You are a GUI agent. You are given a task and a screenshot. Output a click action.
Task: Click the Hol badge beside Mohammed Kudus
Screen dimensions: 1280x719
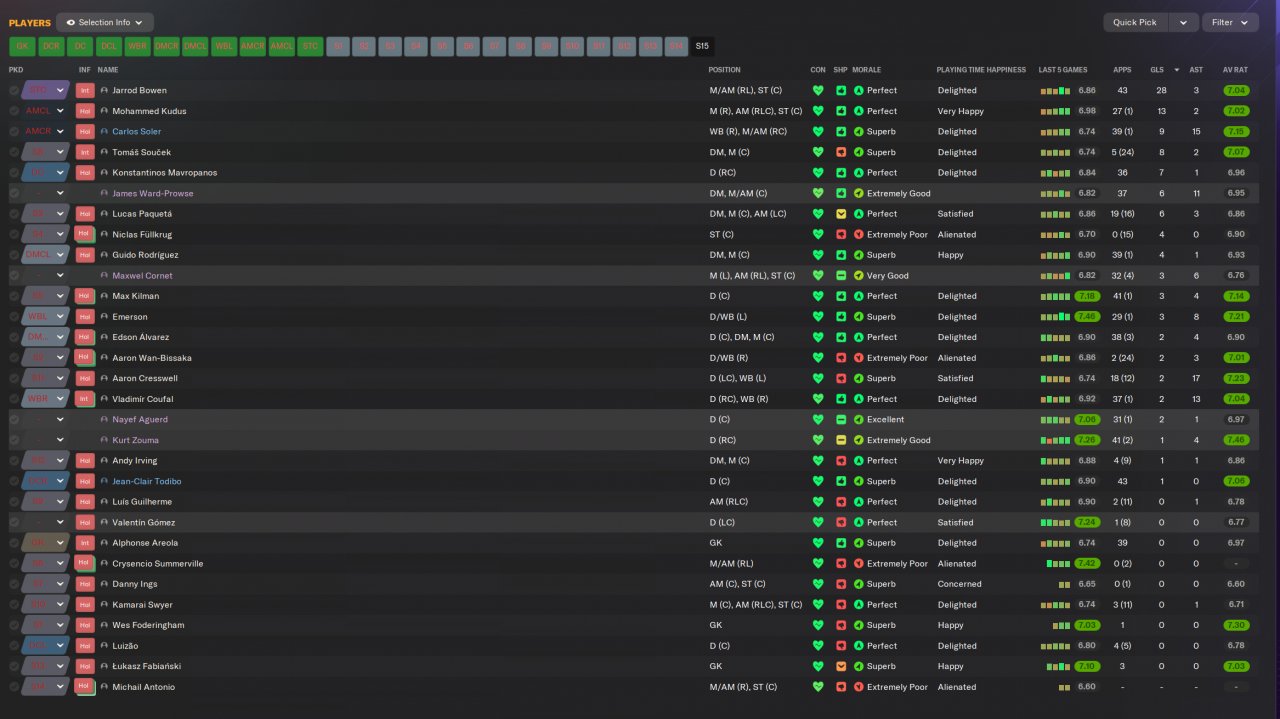click(85, 111)
